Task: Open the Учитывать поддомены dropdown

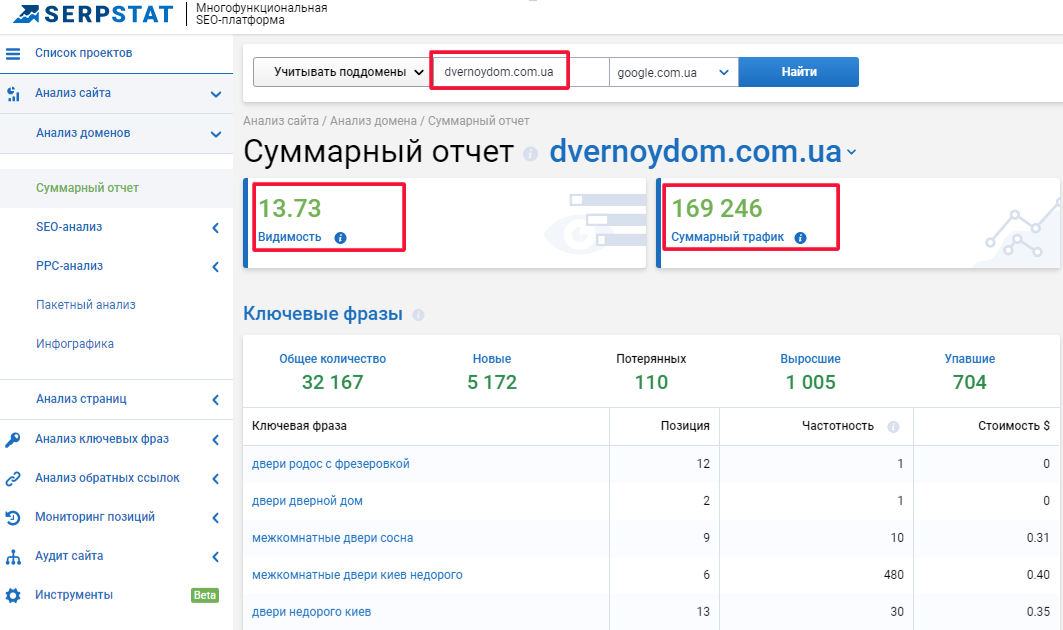Action: 342,72
